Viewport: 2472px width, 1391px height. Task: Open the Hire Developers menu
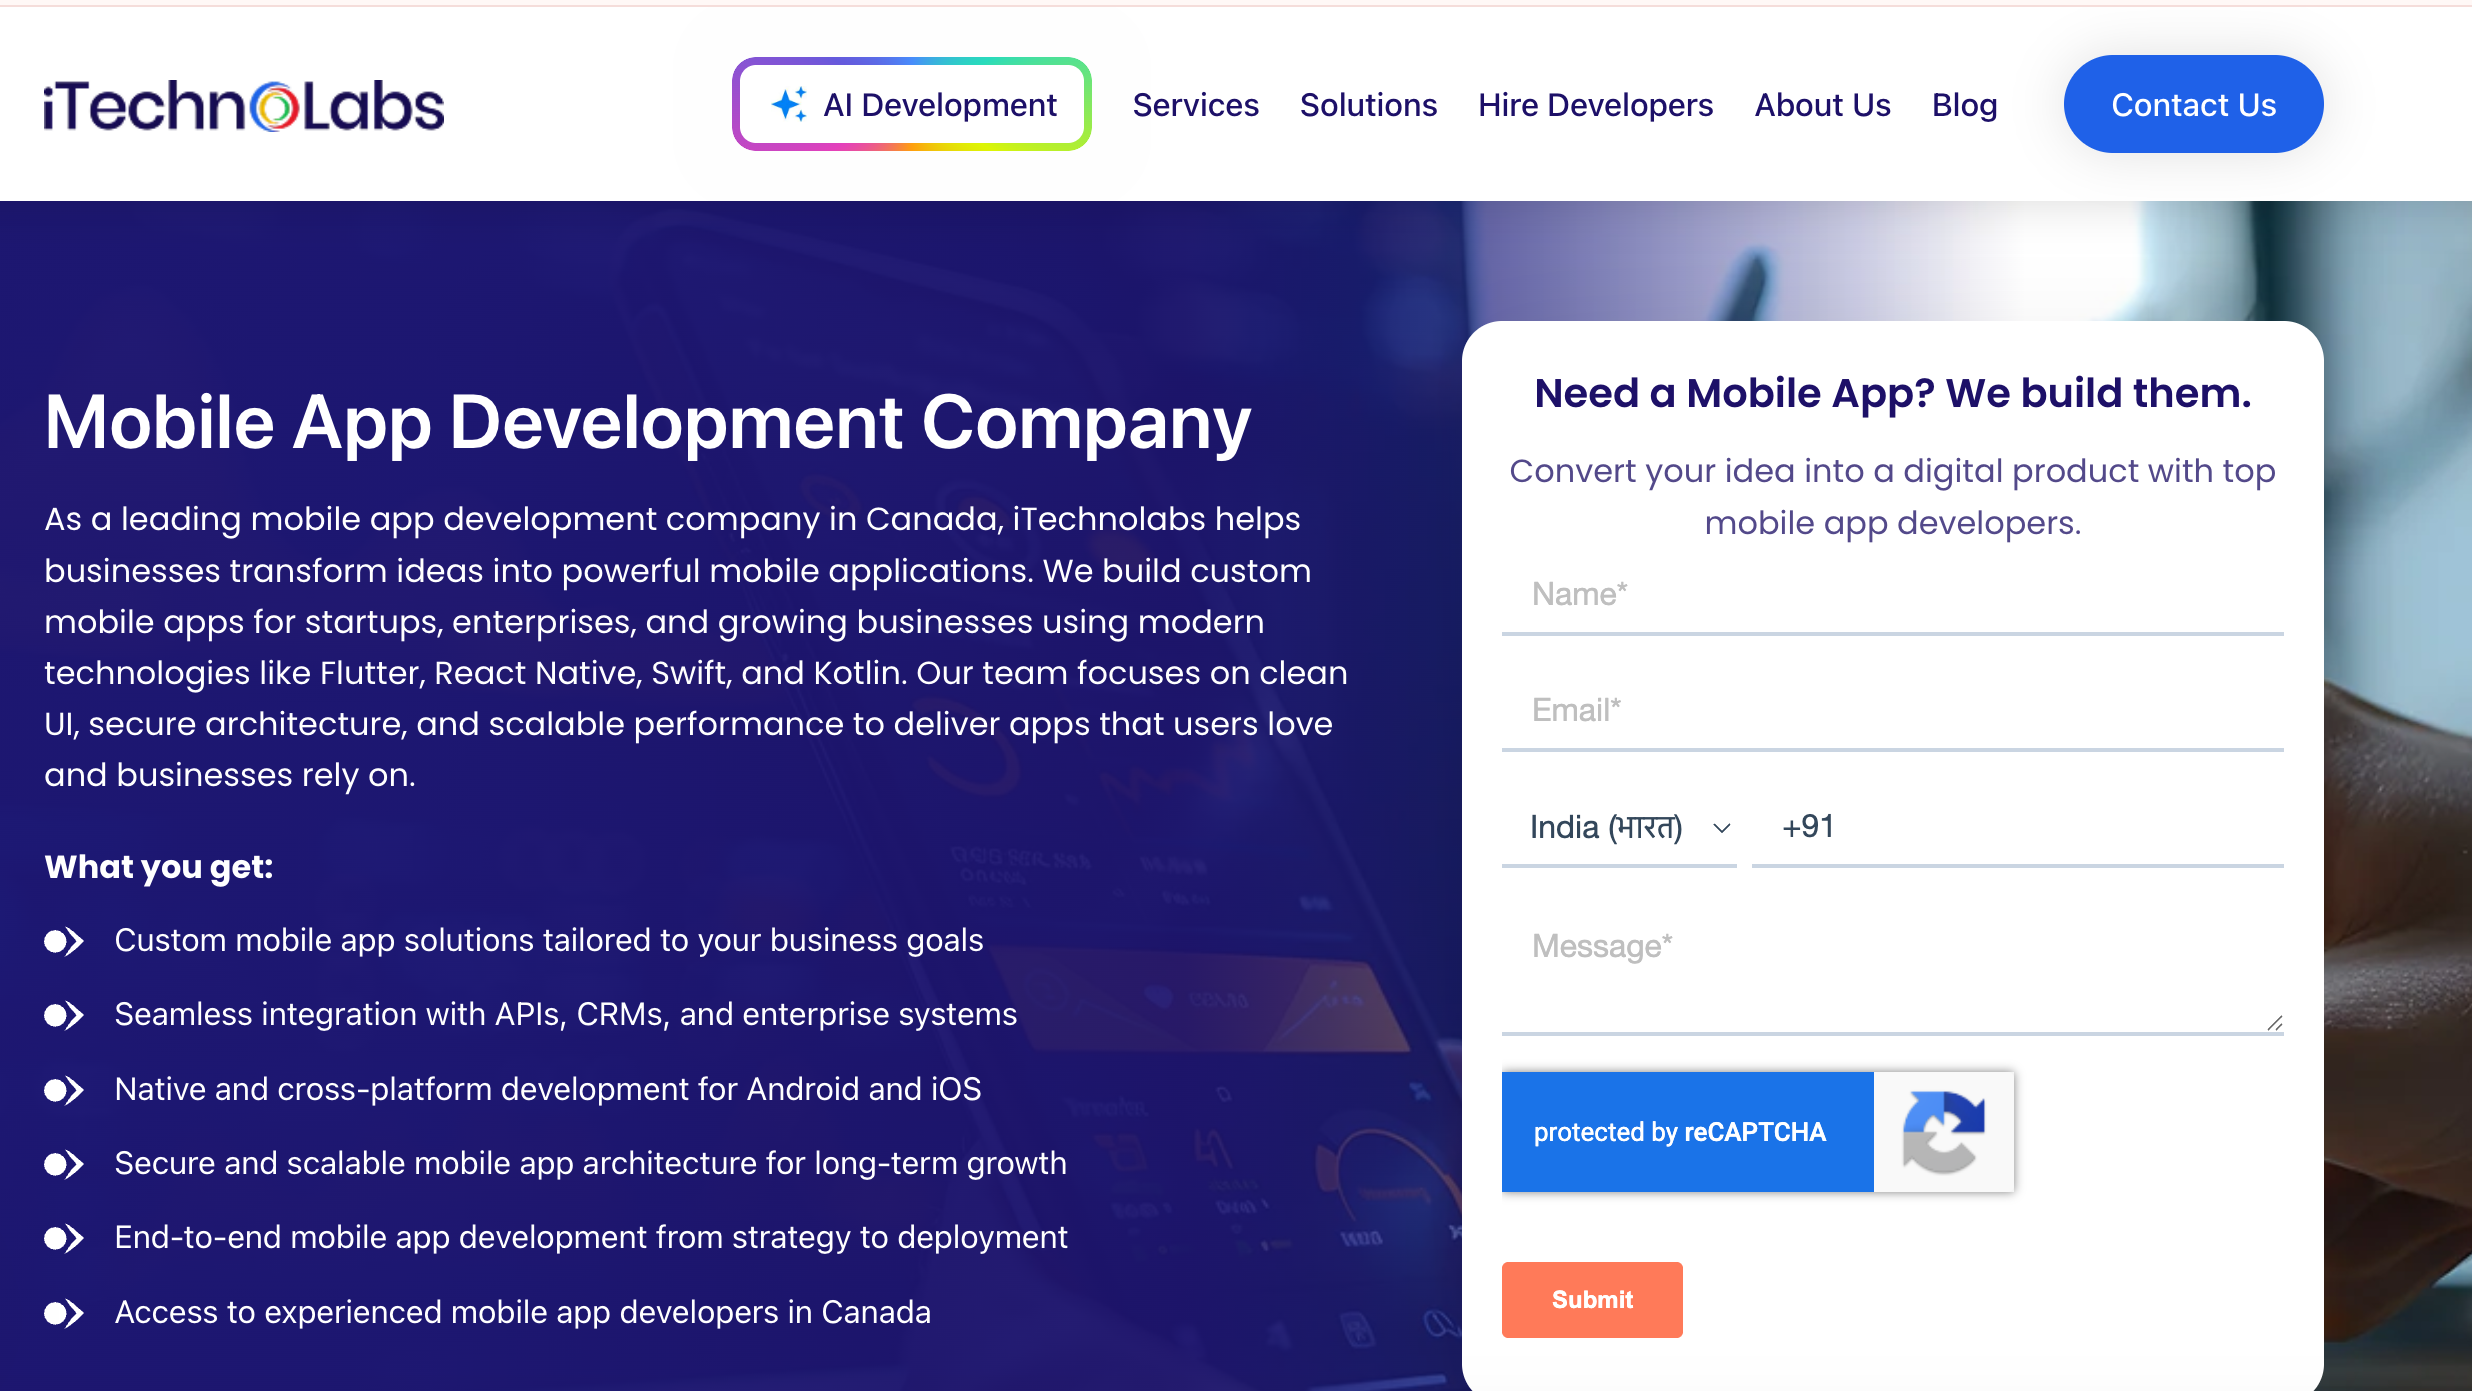coord(1595,105)
